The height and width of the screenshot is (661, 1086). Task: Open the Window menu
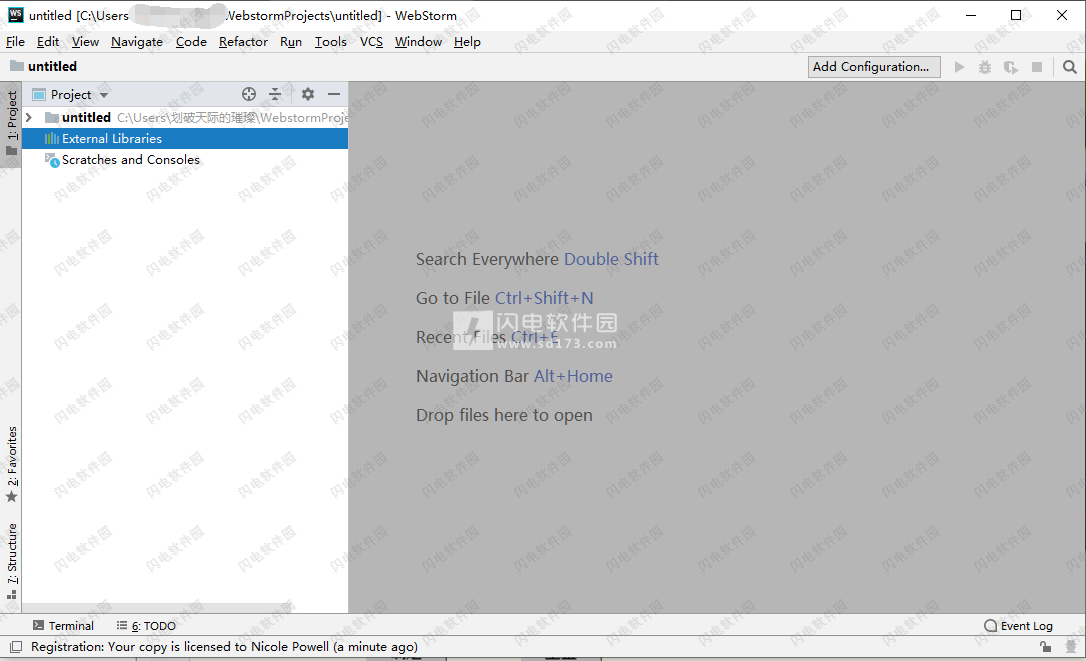[418, 42]
